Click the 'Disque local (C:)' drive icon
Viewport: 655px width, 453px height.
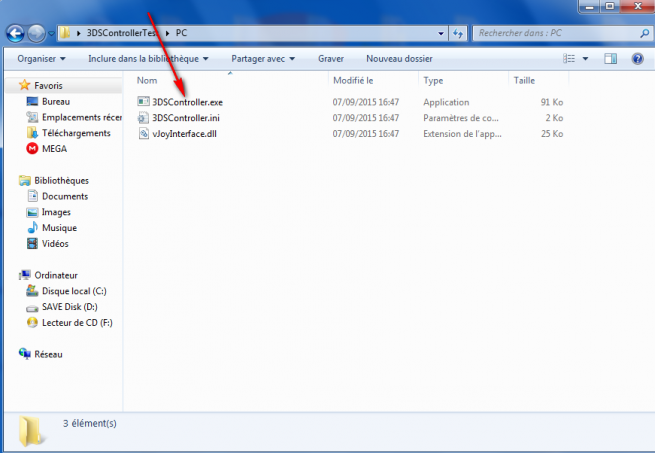coord(32,290)
